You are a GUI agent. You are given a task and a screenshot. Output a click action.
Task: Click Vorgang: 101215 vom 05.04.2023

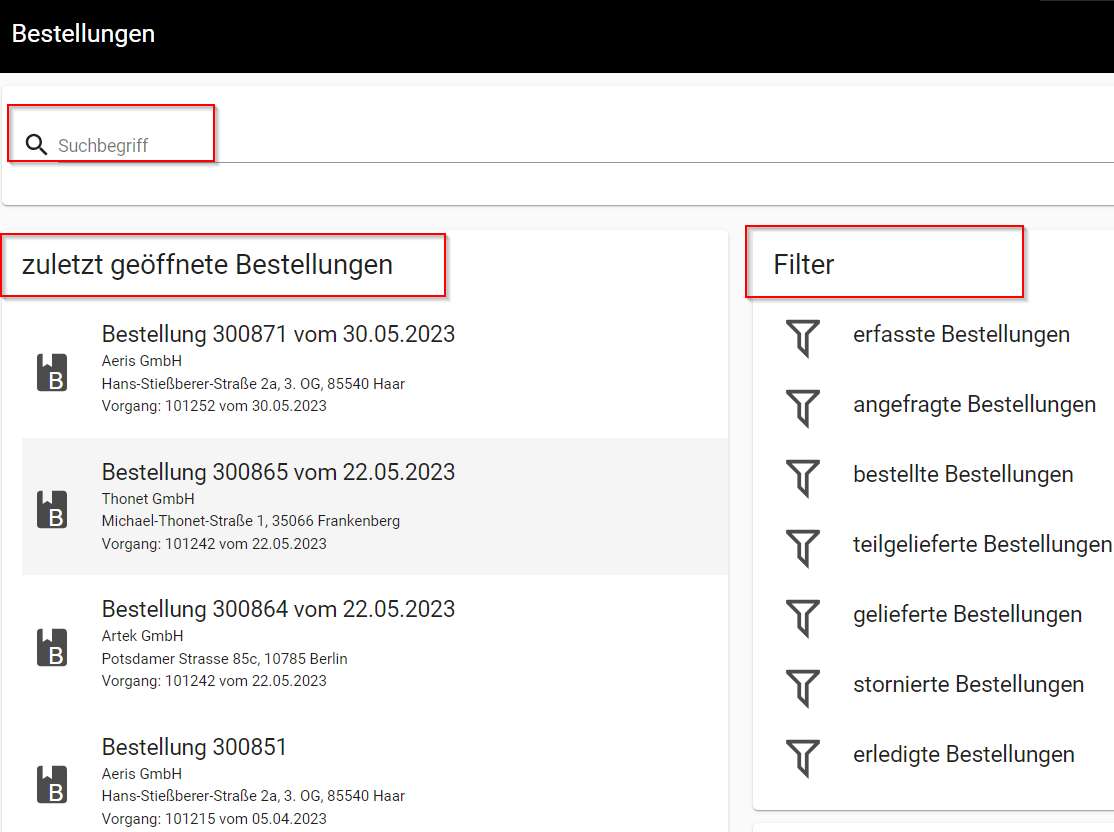[x=214, y=819]
